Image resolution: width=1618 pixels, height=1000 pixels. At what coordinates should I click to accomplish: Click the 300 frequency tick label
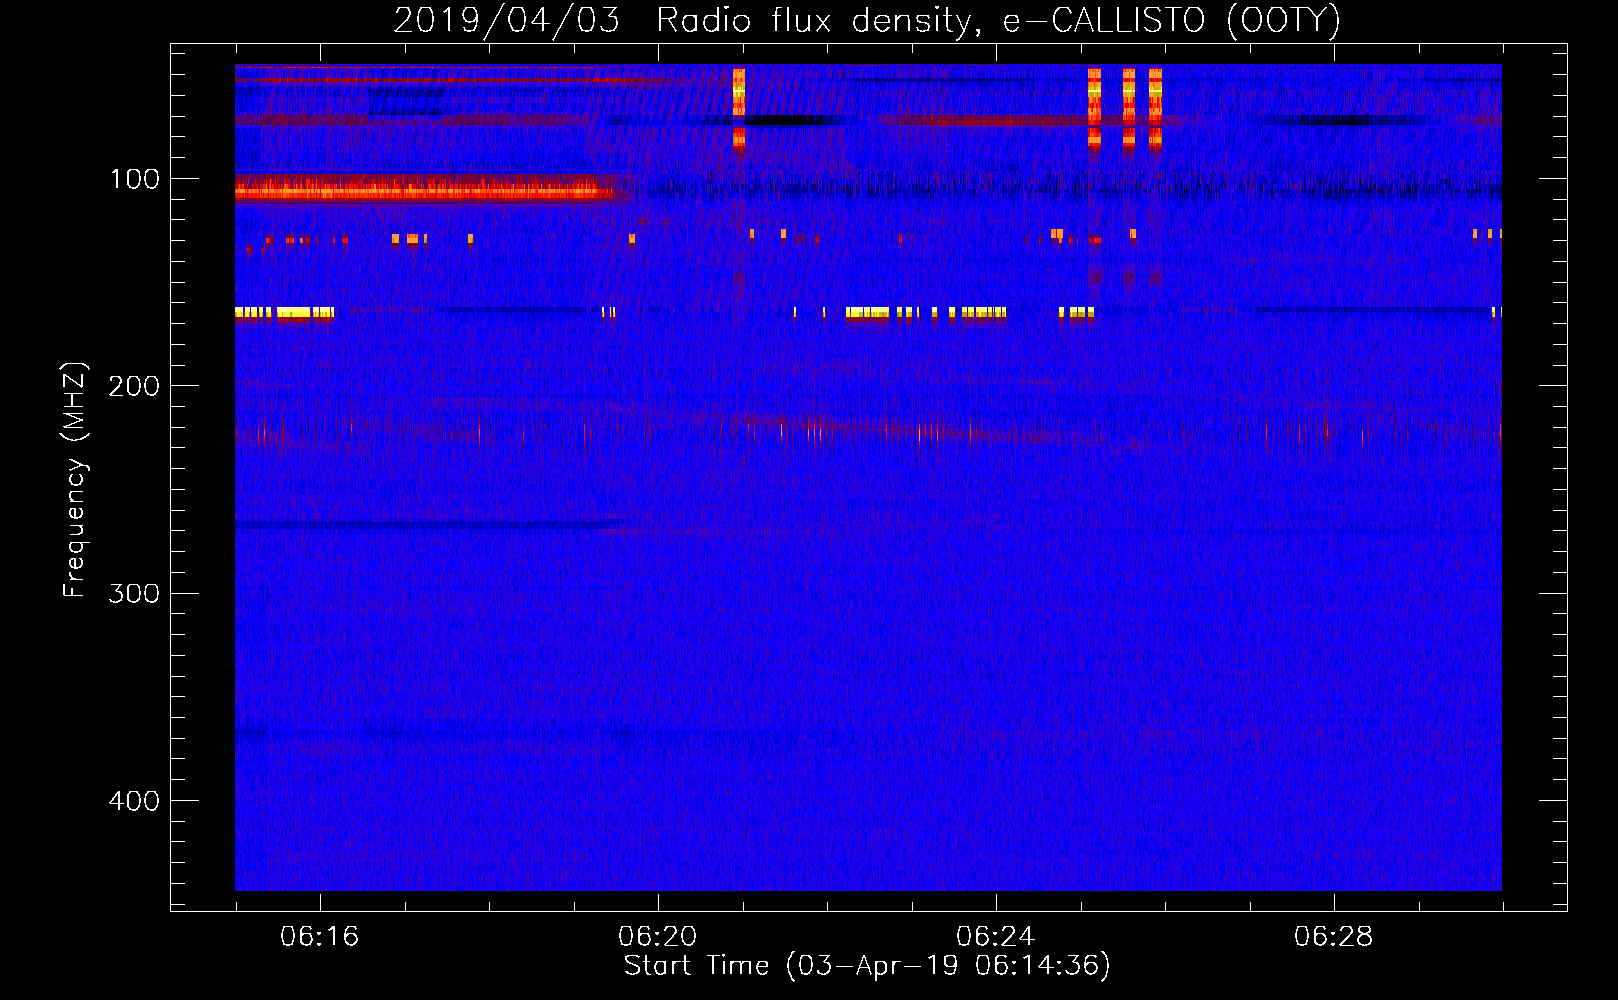[133, 594]
